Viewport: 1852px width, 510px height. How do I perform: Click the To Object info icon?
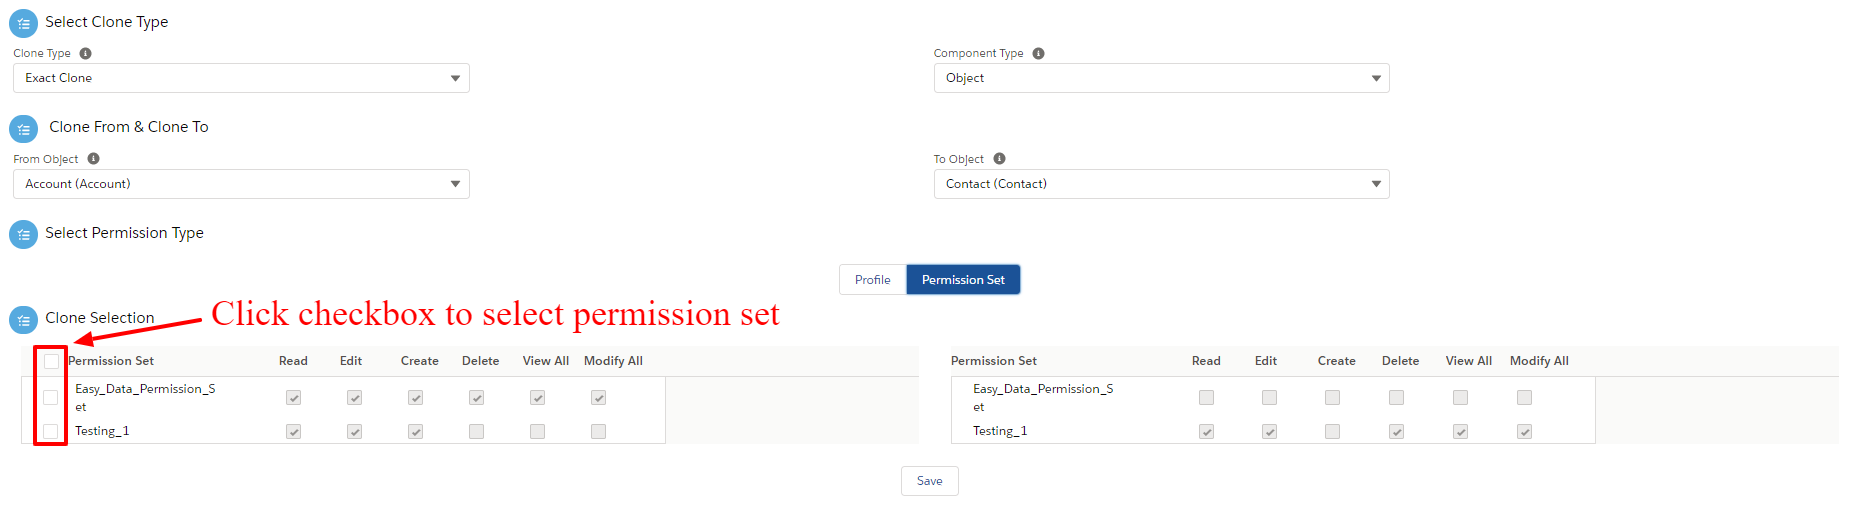[x=999, y=158]
